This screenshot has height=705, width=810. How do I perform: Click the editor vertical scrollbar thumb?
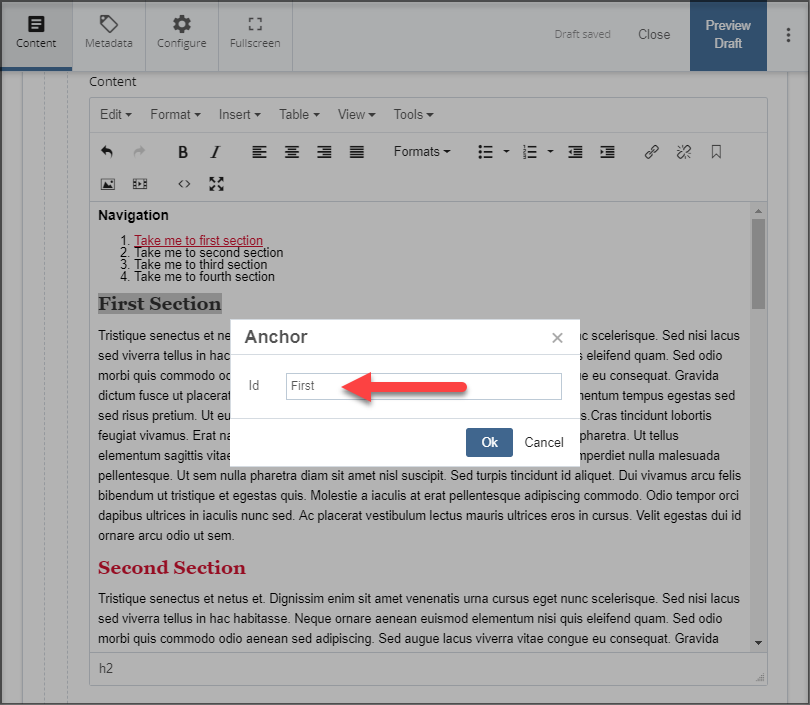[758, 264]
